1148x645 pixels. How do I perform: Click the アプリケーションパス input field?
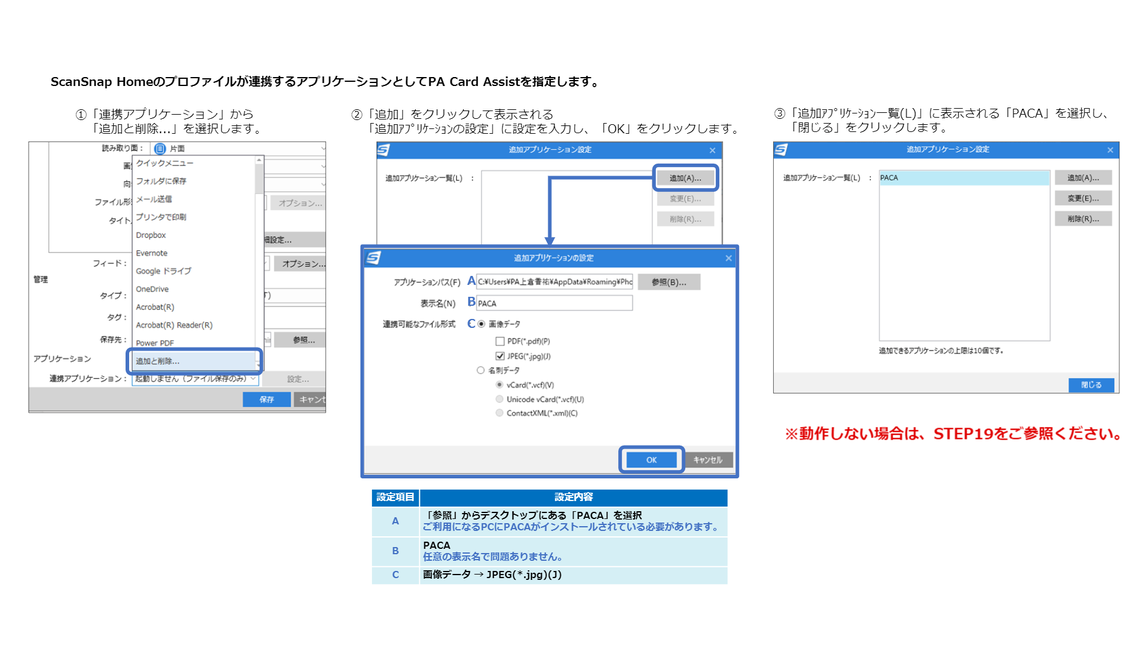554,282
